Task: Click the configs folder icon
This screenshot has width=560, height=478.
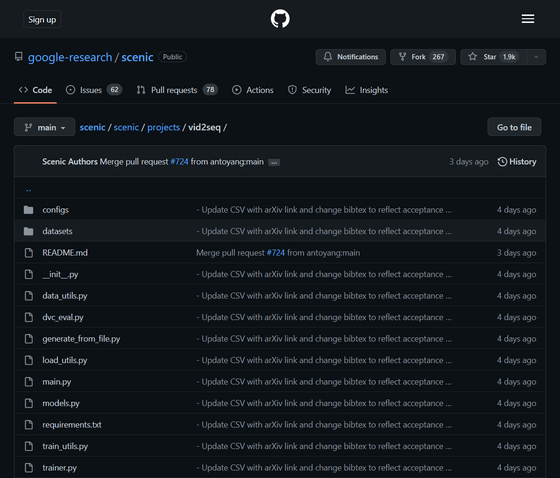Action: tap(29, 210)
